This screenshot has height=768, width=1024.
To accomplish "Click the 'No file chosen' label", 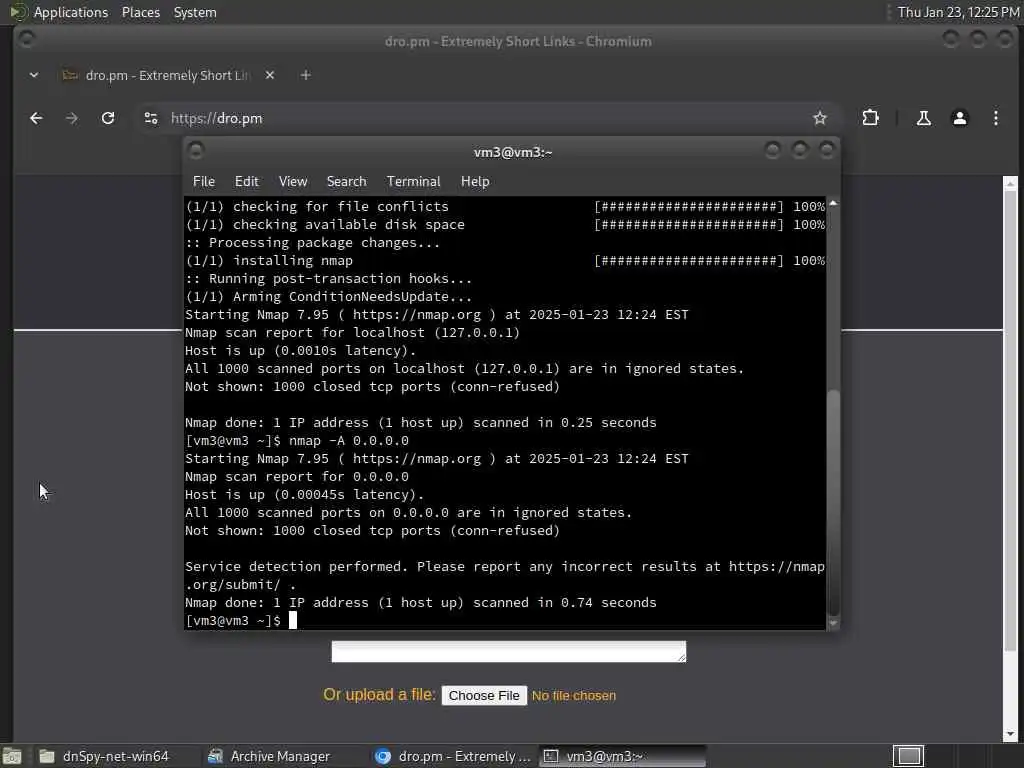I will click(x=573, y=696).
